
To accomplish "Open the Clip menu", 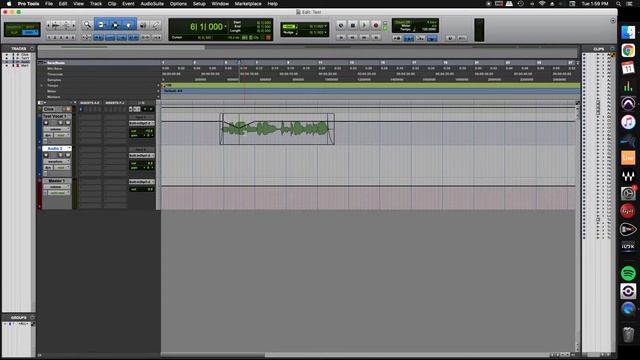I will pos(112,4).
